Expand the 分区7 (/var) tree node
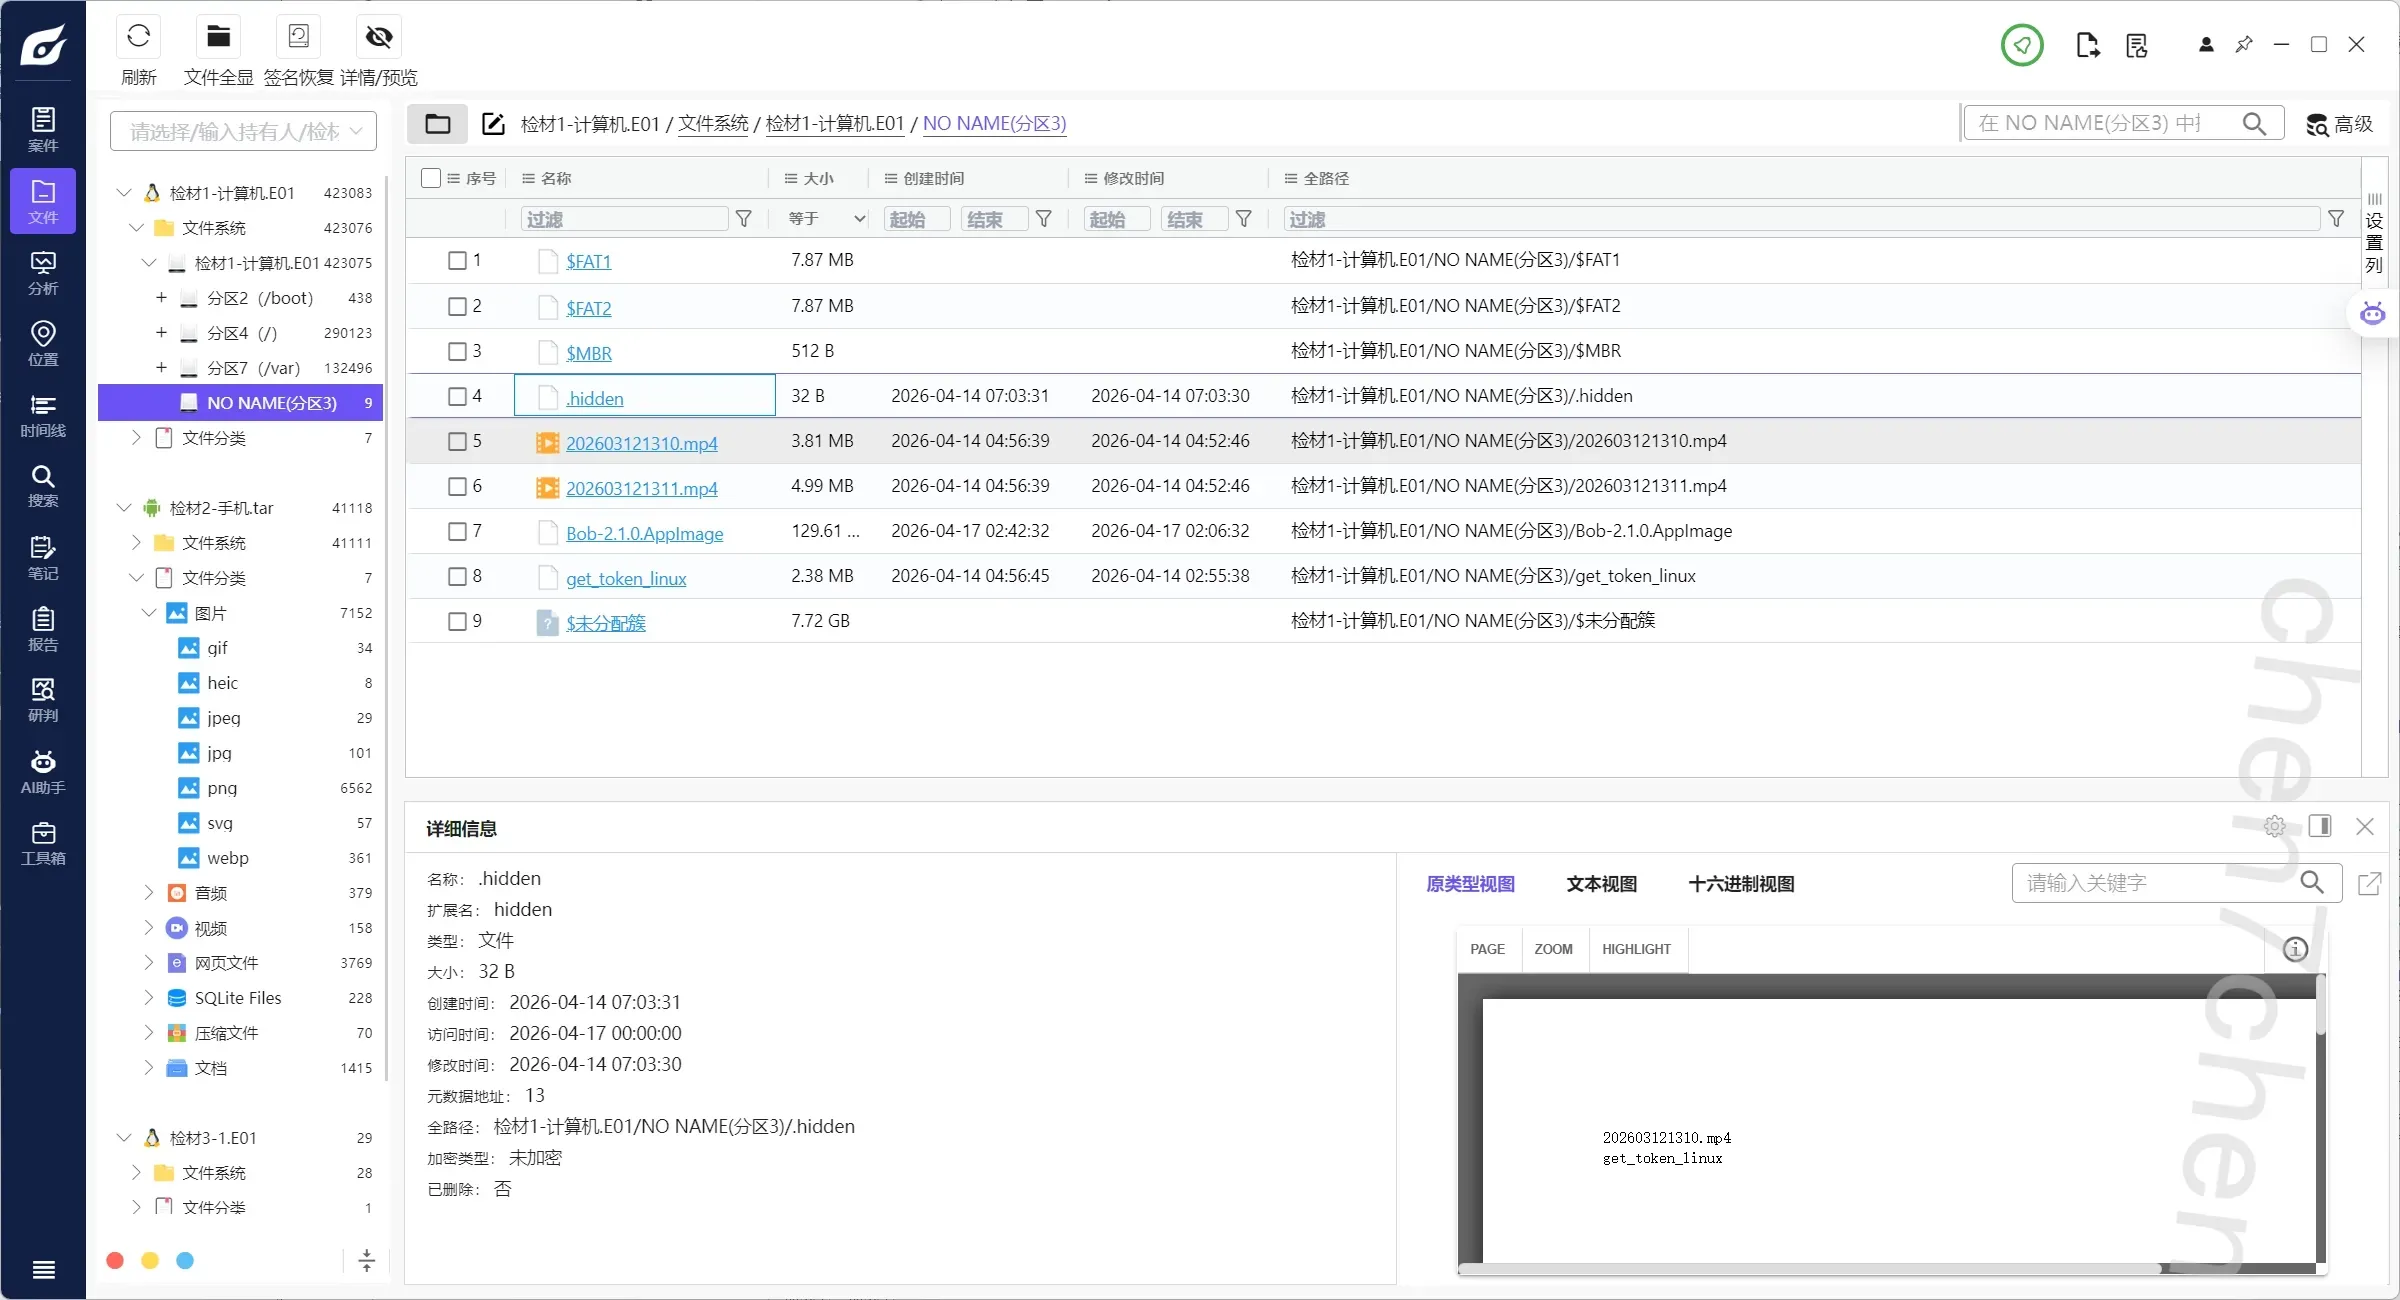The width and height of the screenshot is (2400, 1300). tap(161, 368)
